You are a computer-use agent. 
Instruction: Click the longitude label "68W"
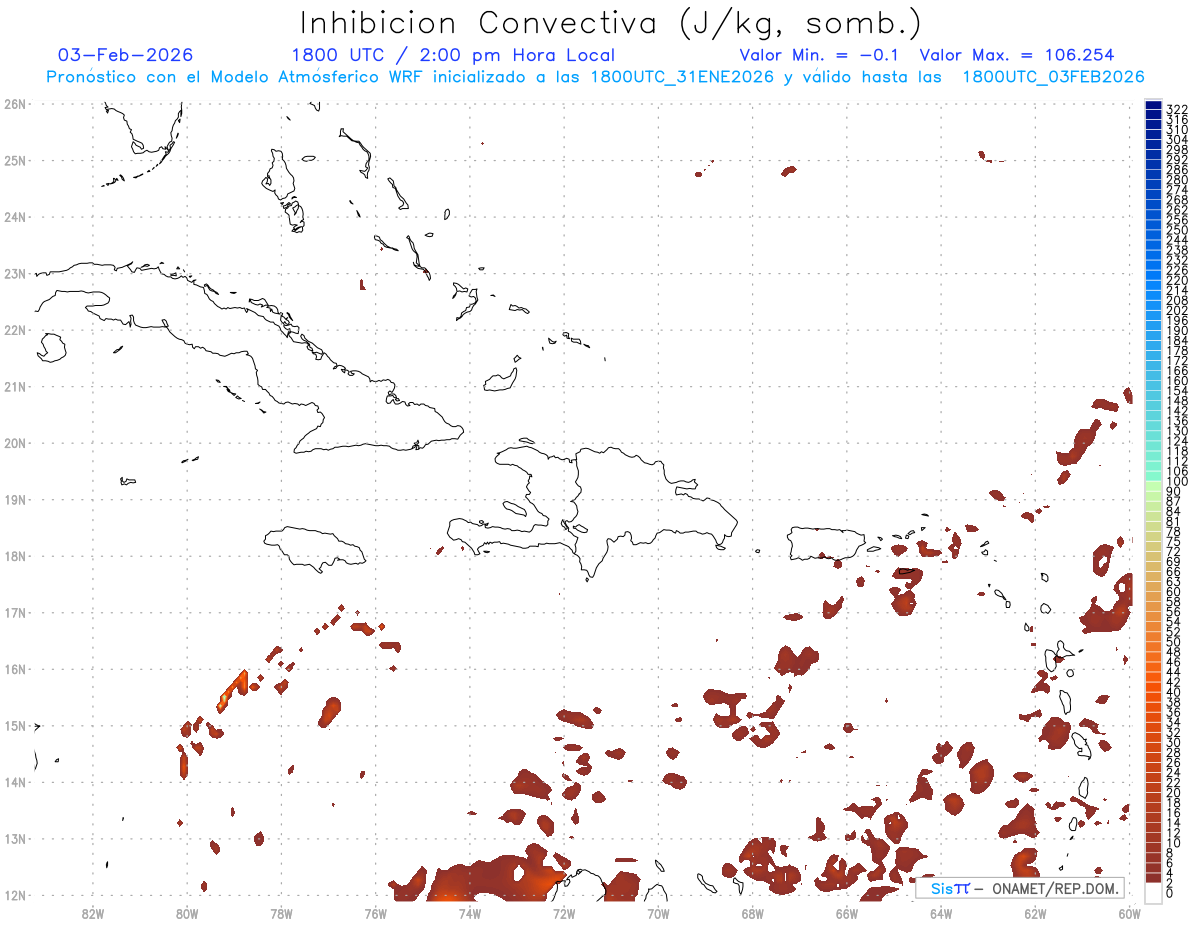pos(753,912)
